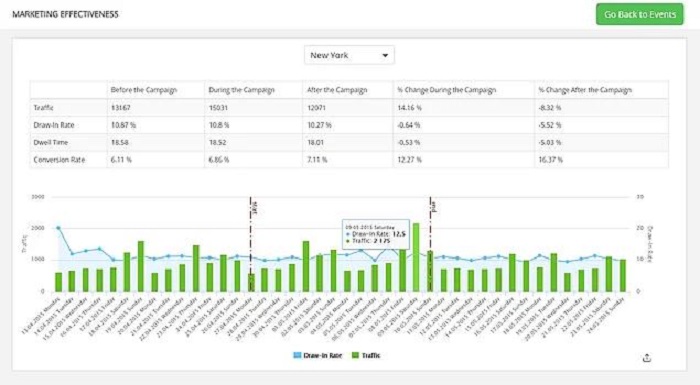Select the After the Campaign column header

(x=337, y=90)
